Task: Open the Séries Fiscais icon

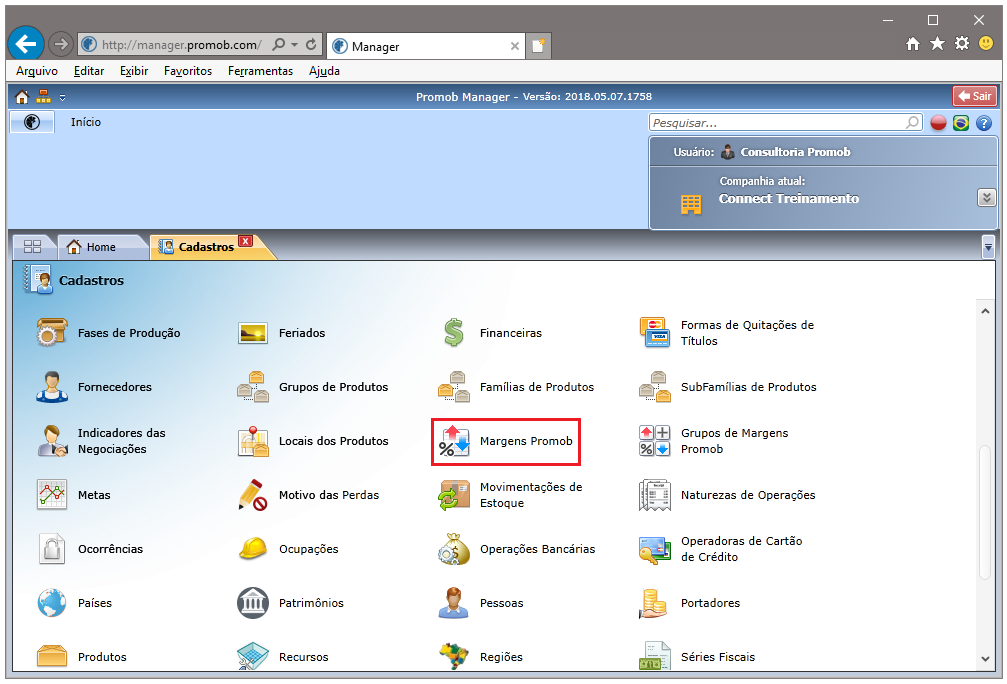Action: [x=655, y=656]
